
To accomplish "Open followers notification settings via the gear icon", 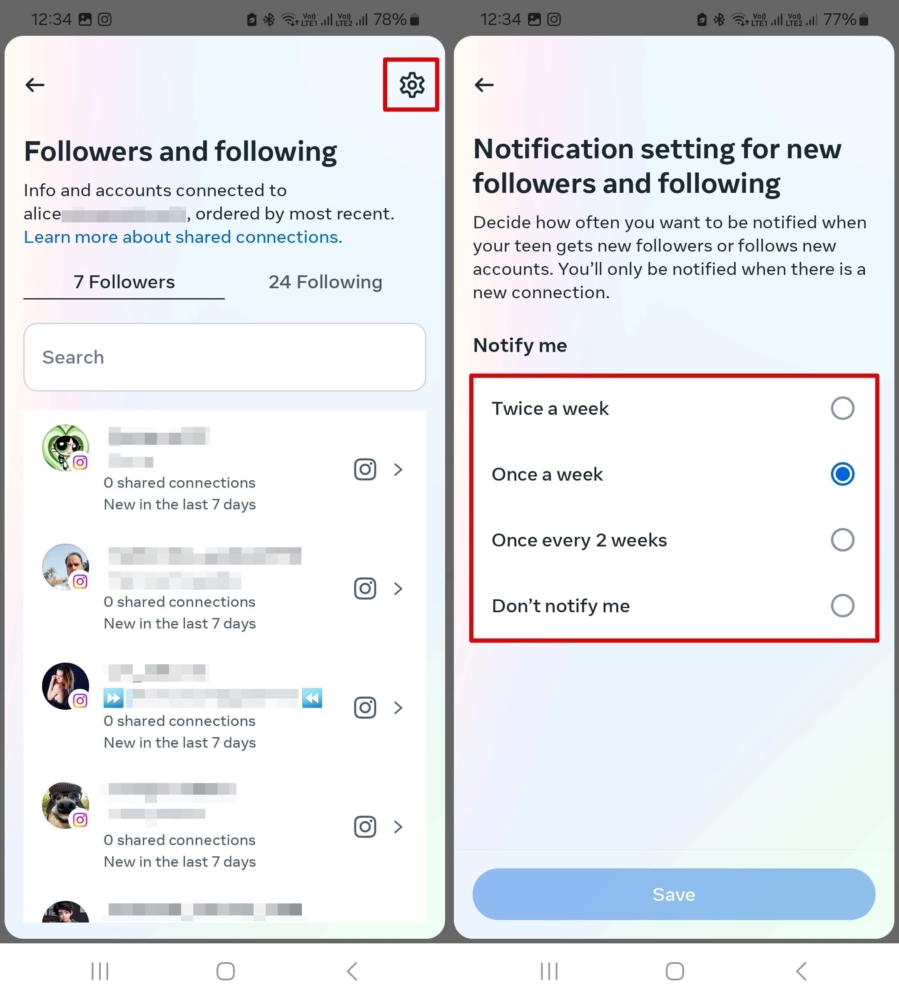I will (410, 85).
